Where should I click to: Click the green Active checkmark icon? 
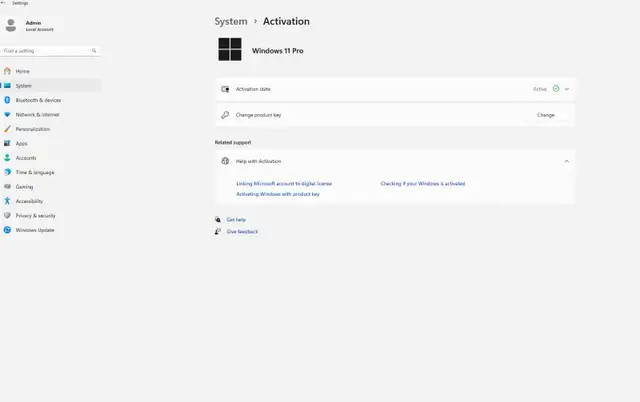pos(556,89)
